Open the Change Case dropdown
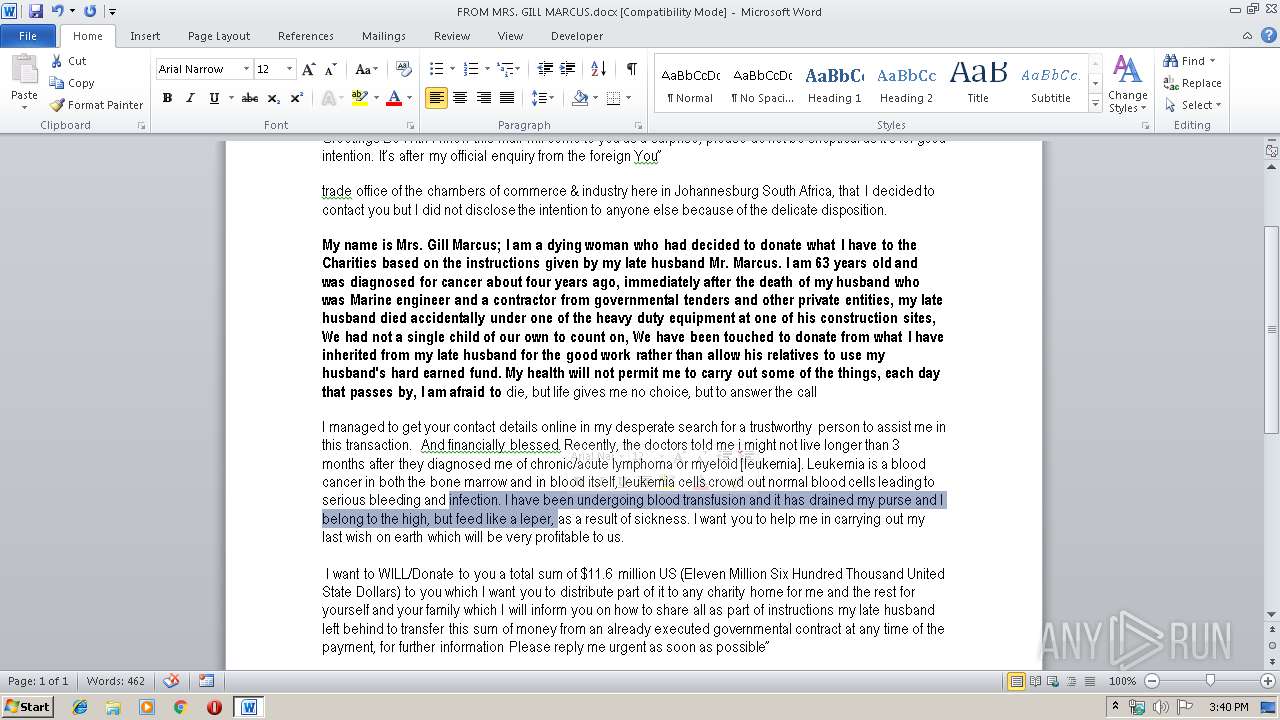Viewport: 1280px width, 720px height. (x=366, y=69)
